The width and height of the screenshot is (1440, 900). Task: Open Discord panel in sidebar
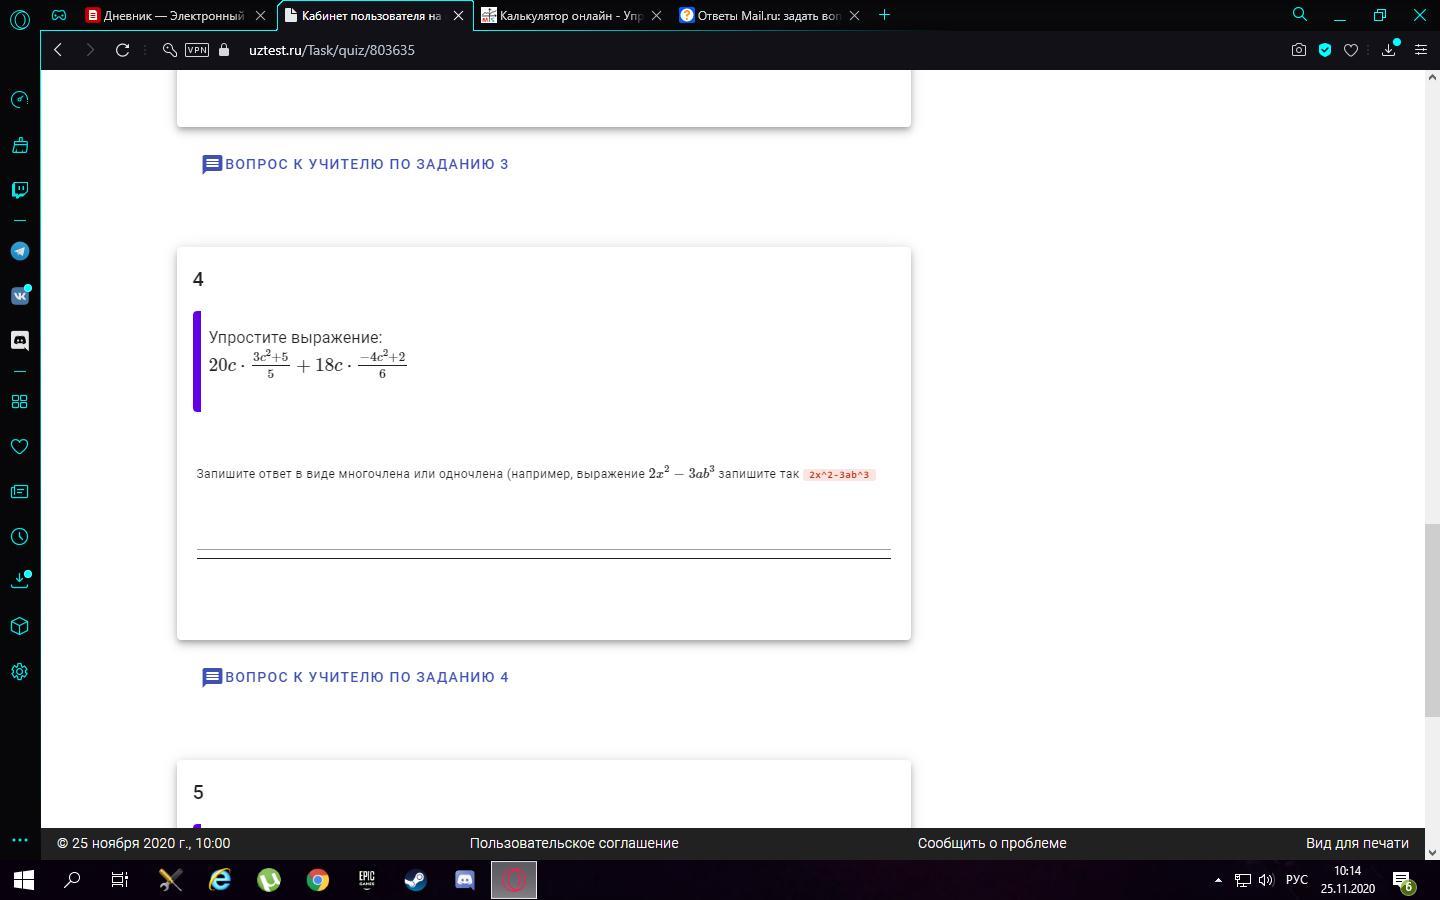tap(19, 340)
